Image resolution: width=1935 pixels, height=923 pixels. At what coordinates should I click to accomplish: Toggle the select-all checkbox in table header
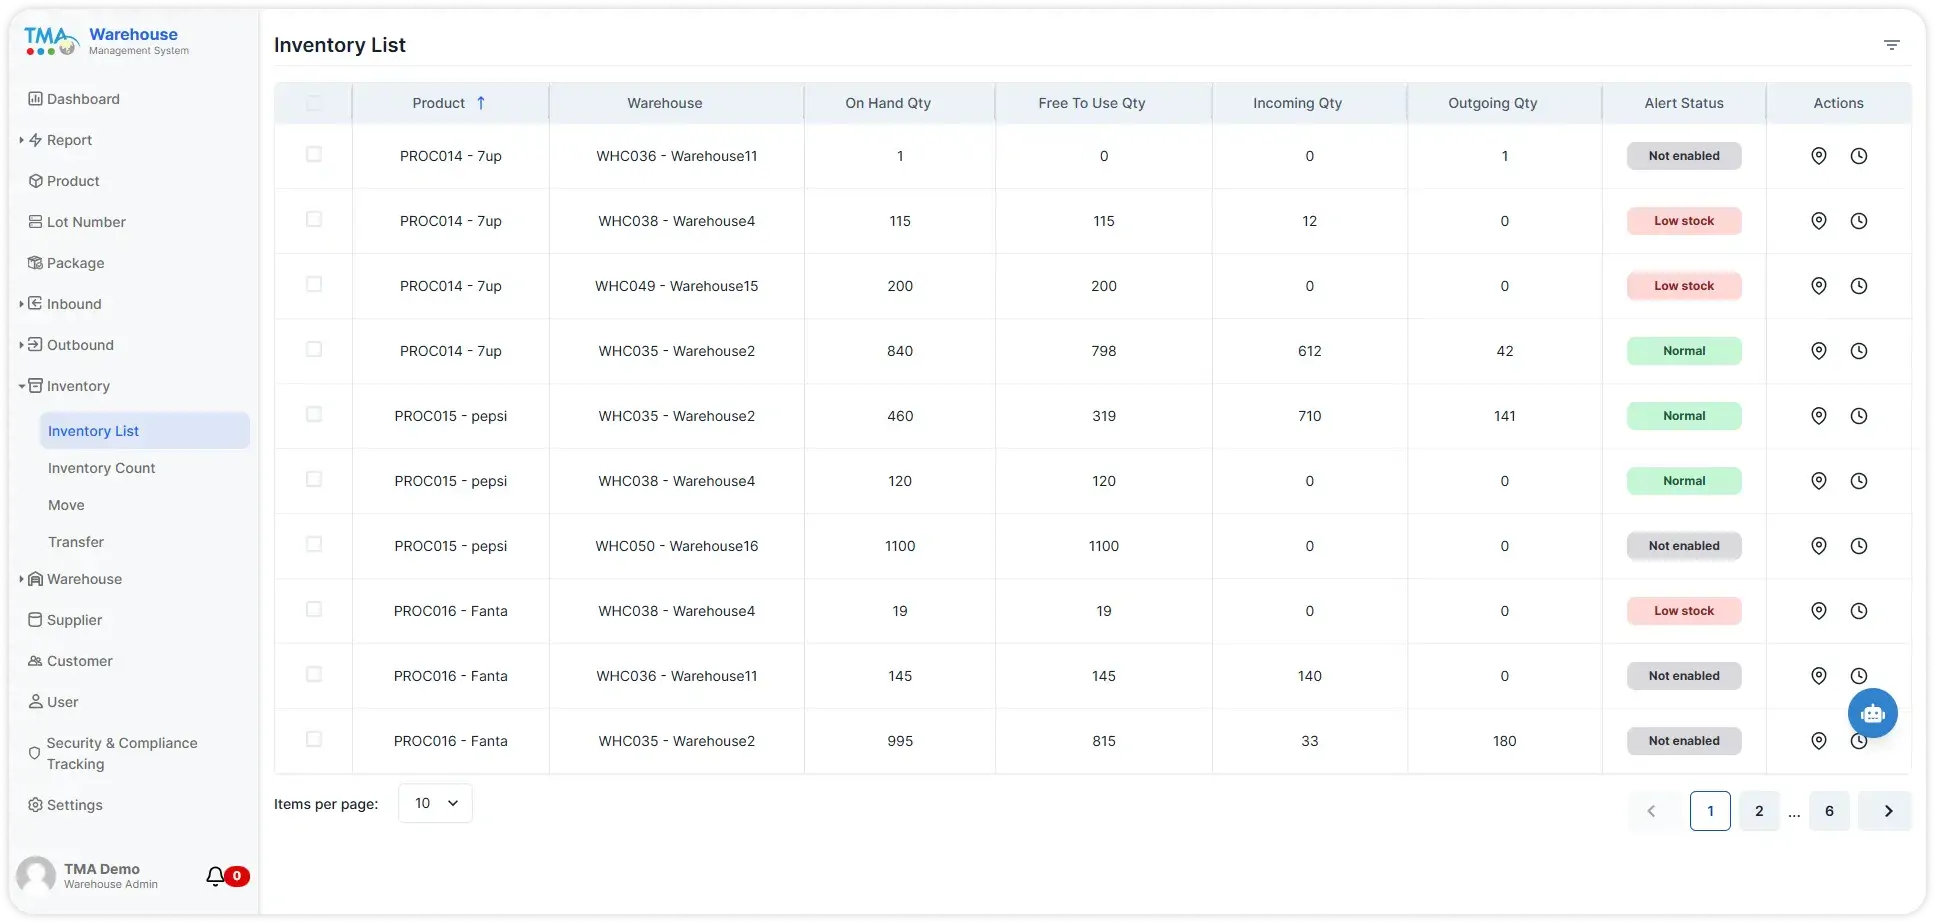pos(314,103)
